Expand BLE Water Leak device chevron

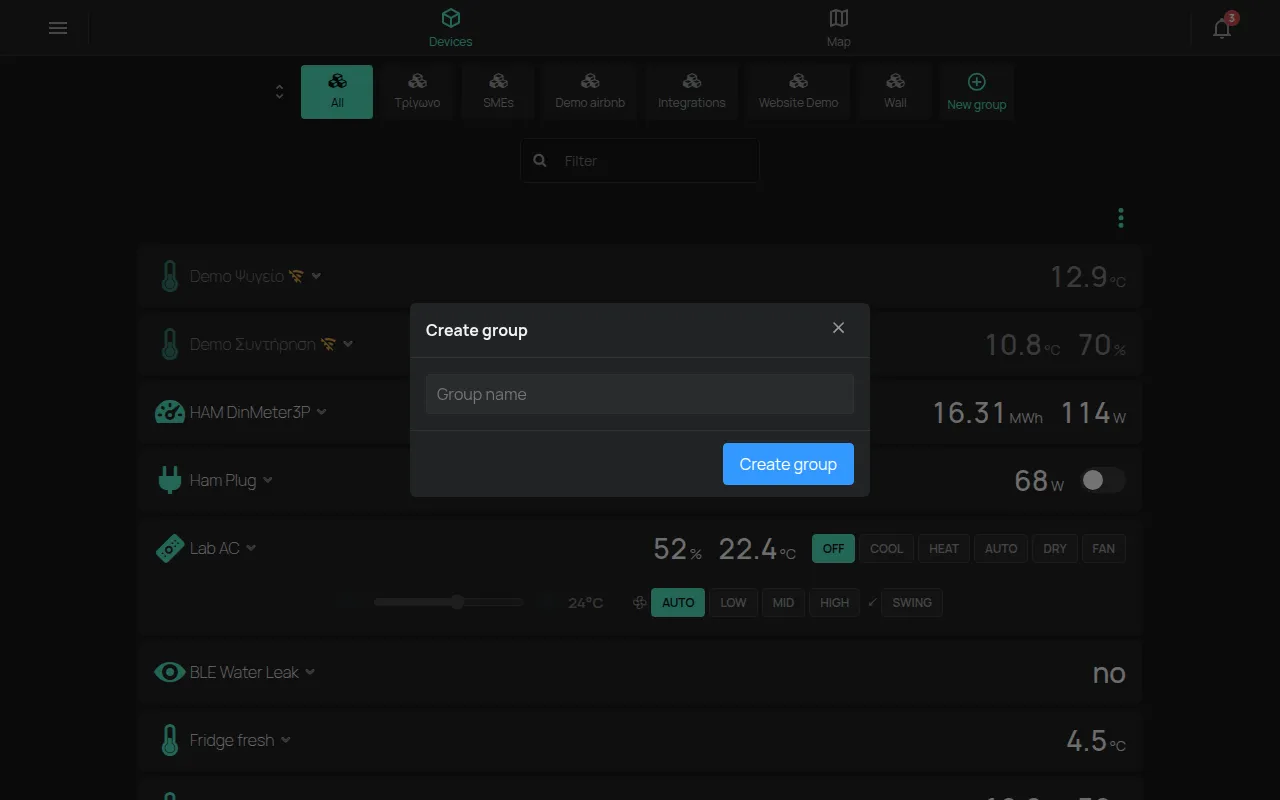tap(310, 672)
